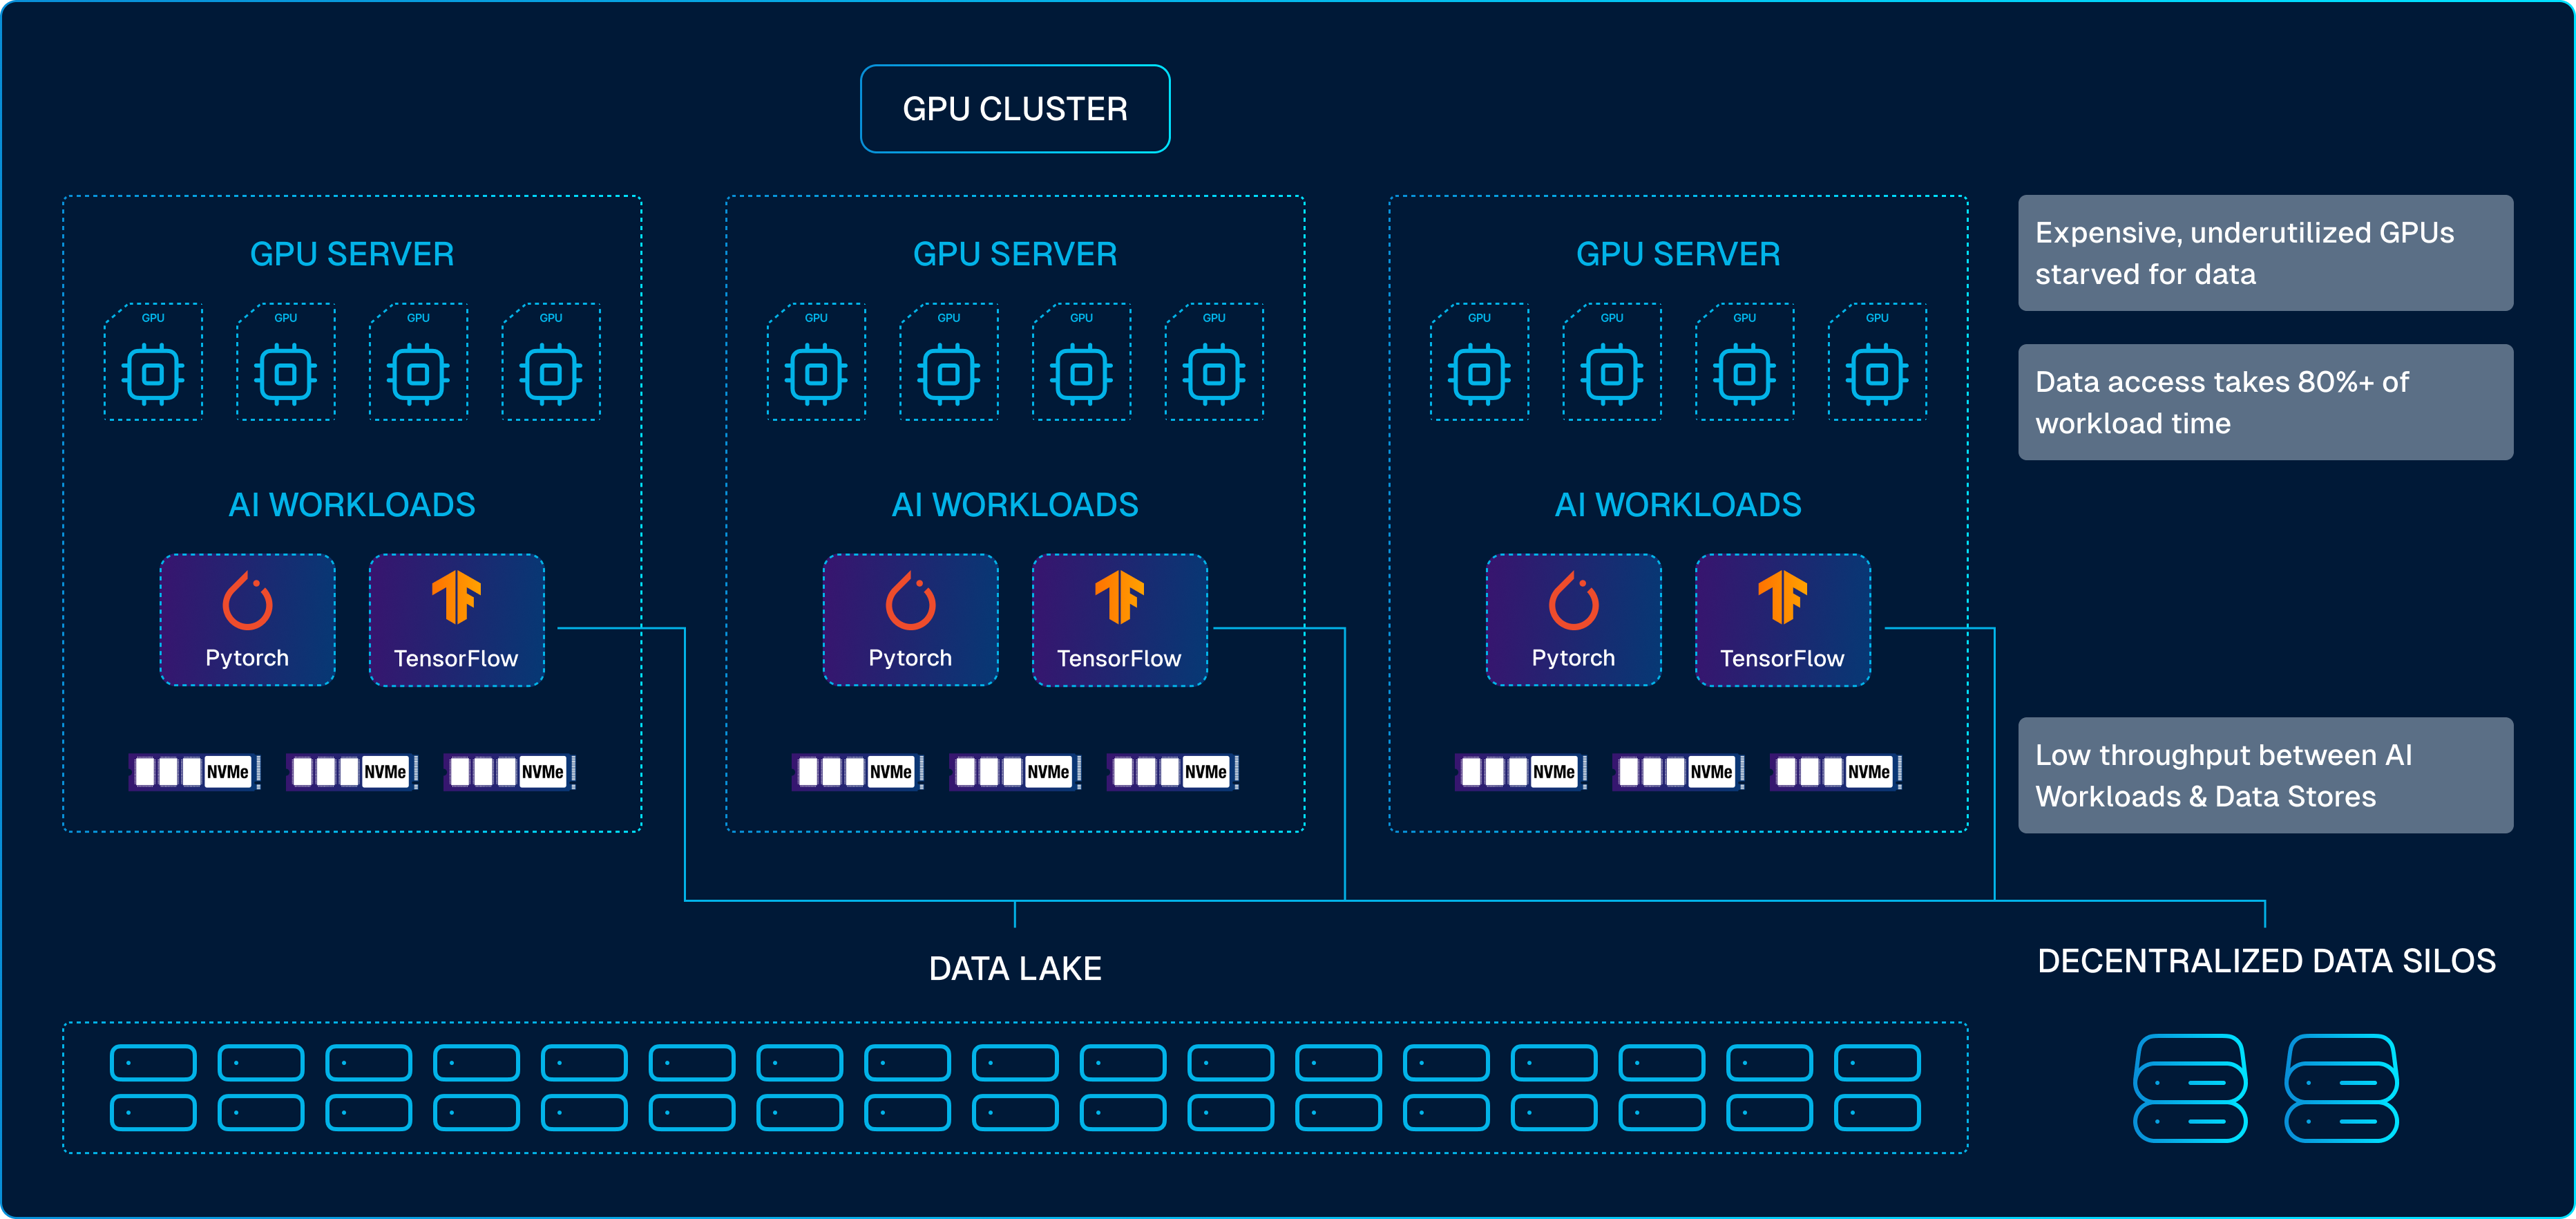The width and height of the screenshot is (2576, 1219).
Task: Click second GPU chip in middle GPU server
Action: (949, 362)
